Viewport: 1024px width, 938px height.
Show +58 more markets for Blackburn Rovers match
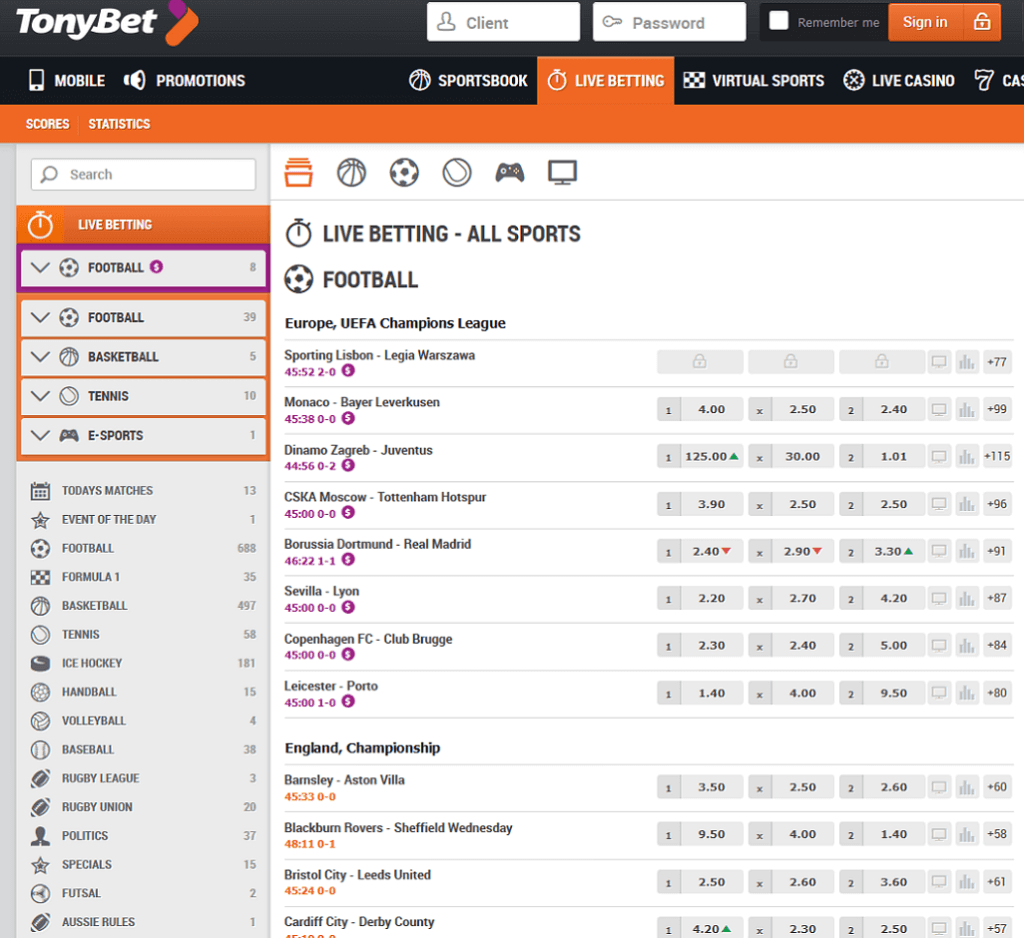click(997, 834)
